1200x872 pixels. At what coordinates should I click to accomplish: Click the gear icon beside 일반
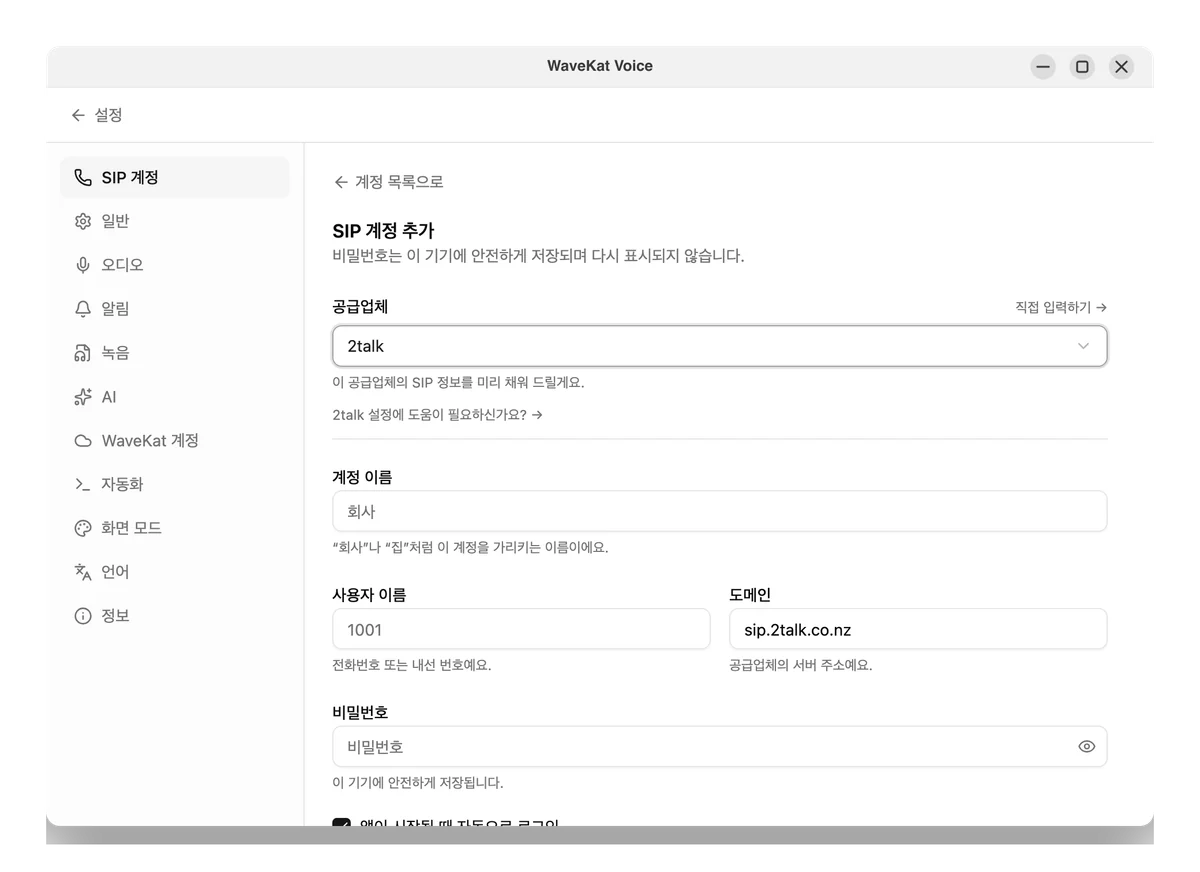(x=83, y=221)
